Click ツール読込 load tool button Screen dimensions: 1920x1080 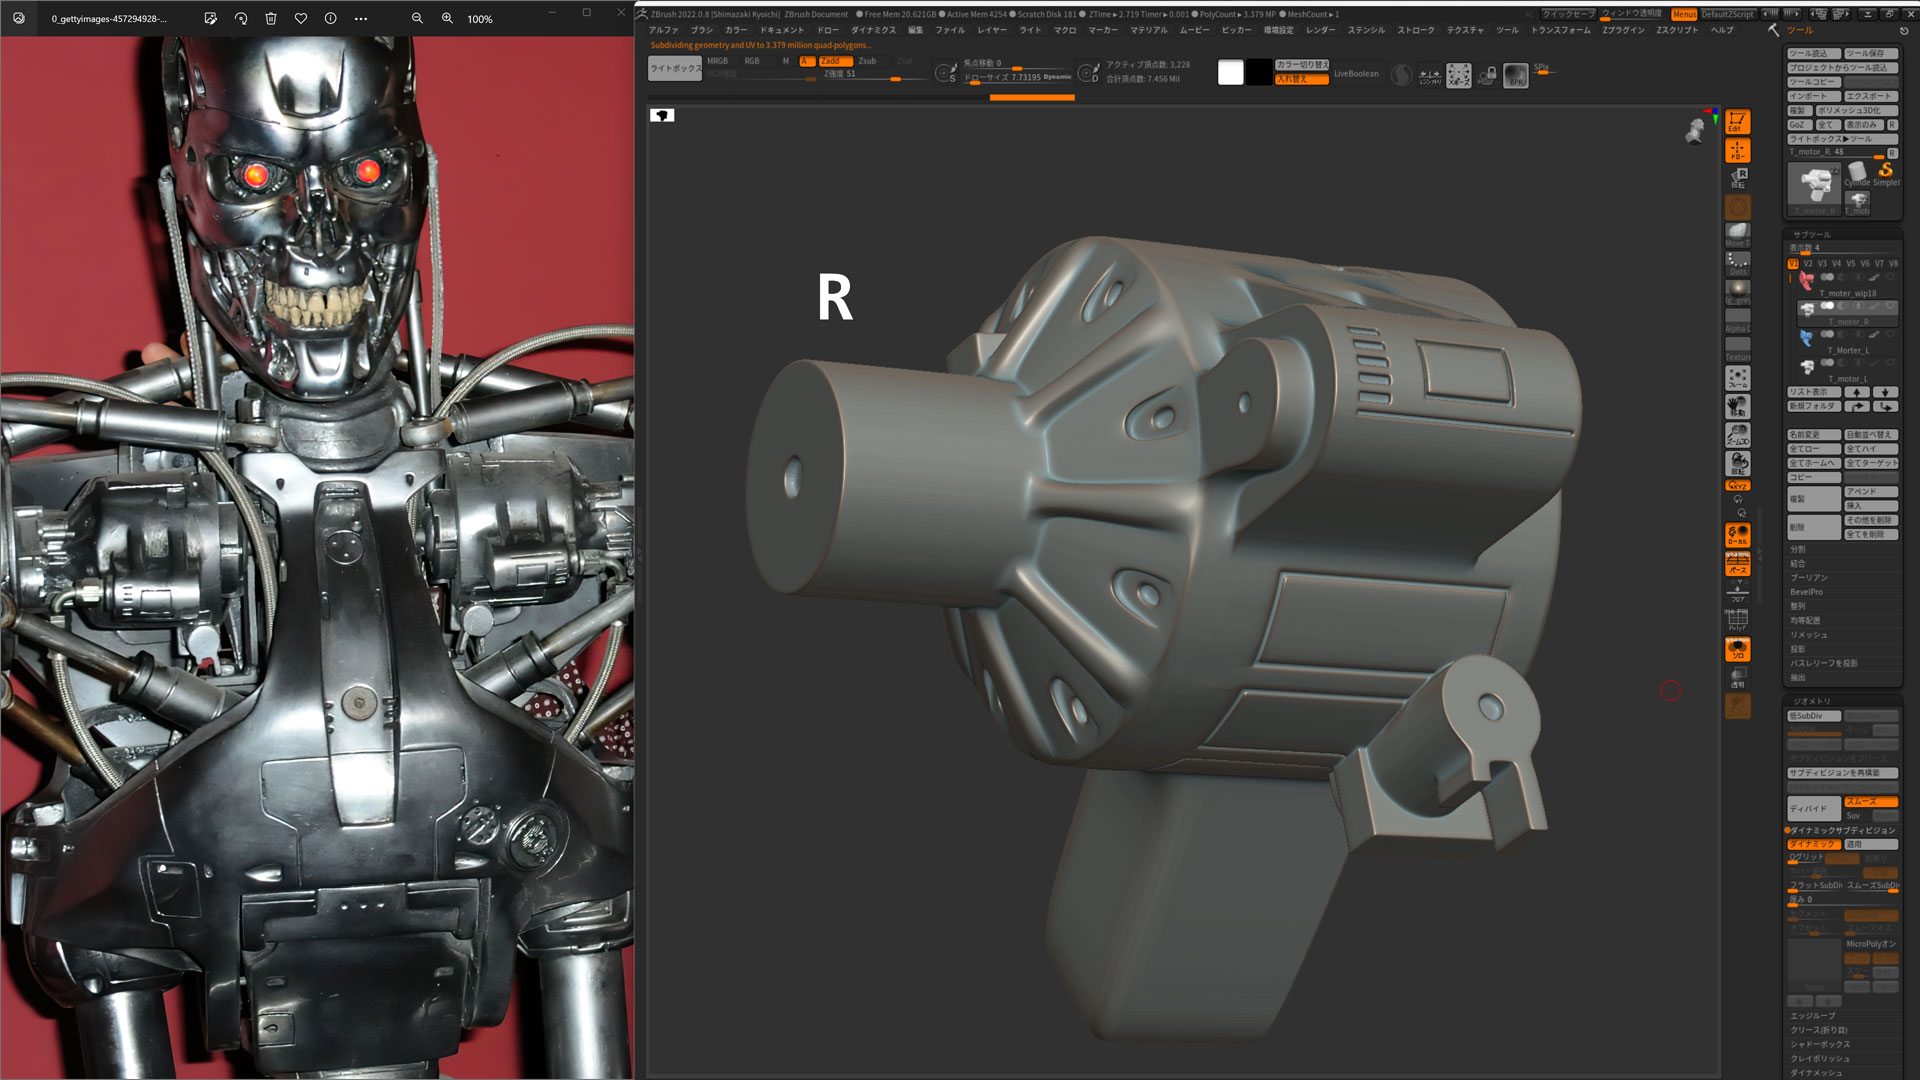pyautogui.click(x=1814, y=53)
